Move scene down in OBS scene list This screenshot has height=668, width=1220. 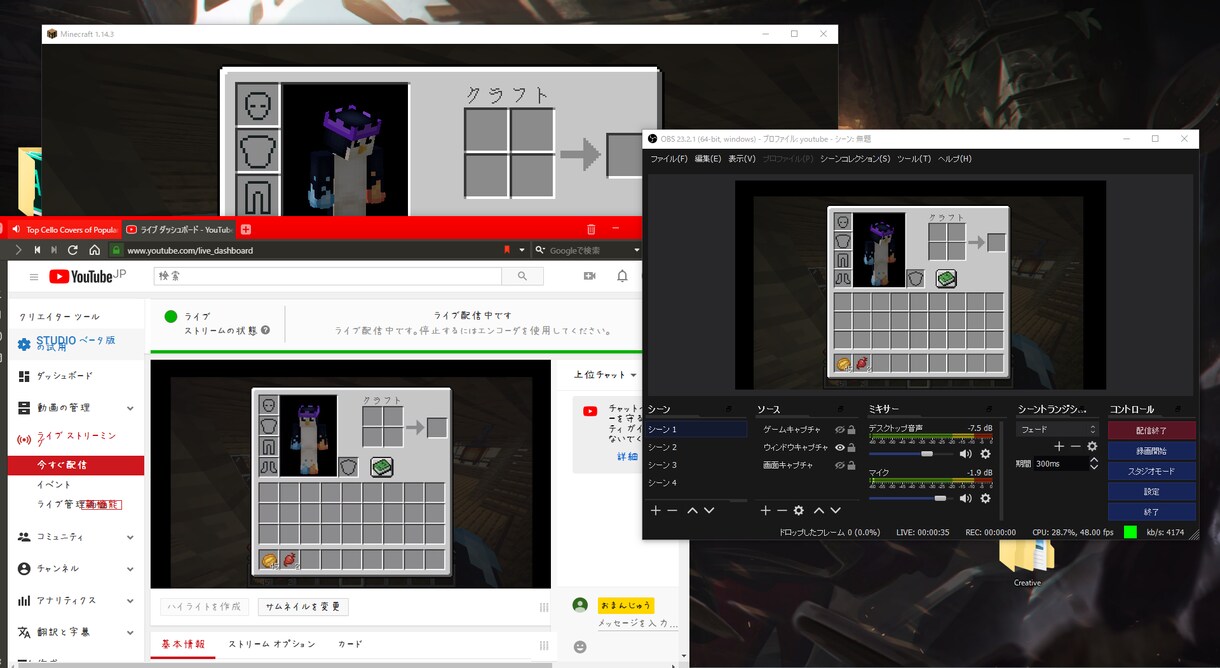click(709, 510)
